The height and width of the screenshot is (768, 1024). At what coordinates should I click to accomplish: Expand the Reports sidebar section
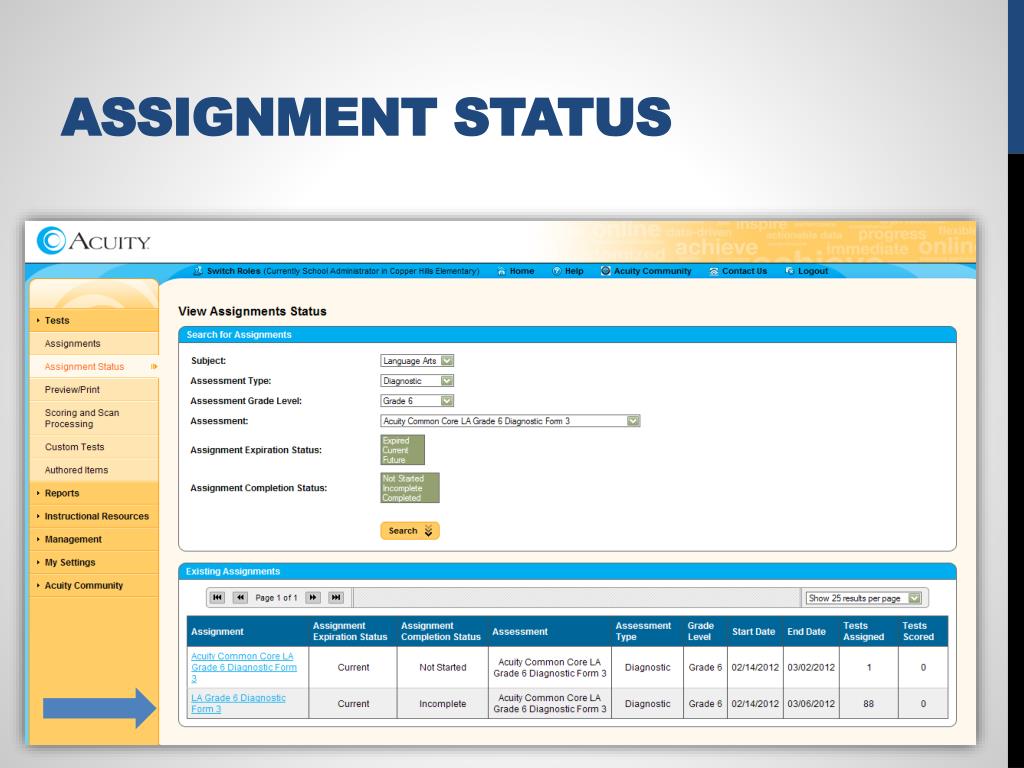(94, 493)
